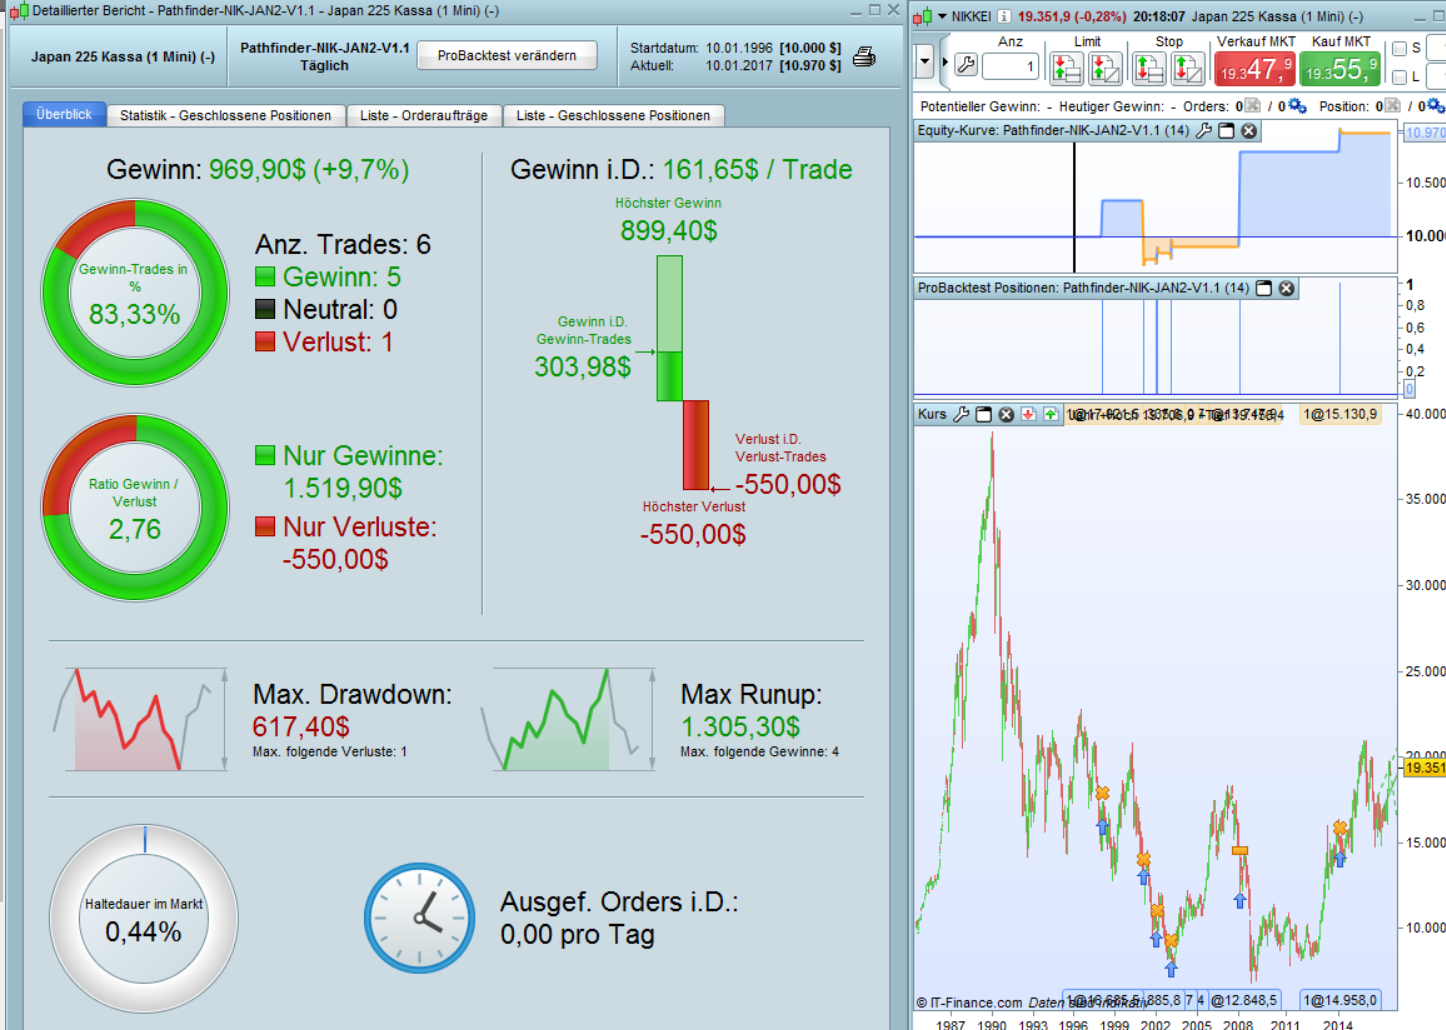Screen dimensions: 1446x1030
Task: Click the 1@14.958,0 trade label on chart
Action: point(1340,1000)
